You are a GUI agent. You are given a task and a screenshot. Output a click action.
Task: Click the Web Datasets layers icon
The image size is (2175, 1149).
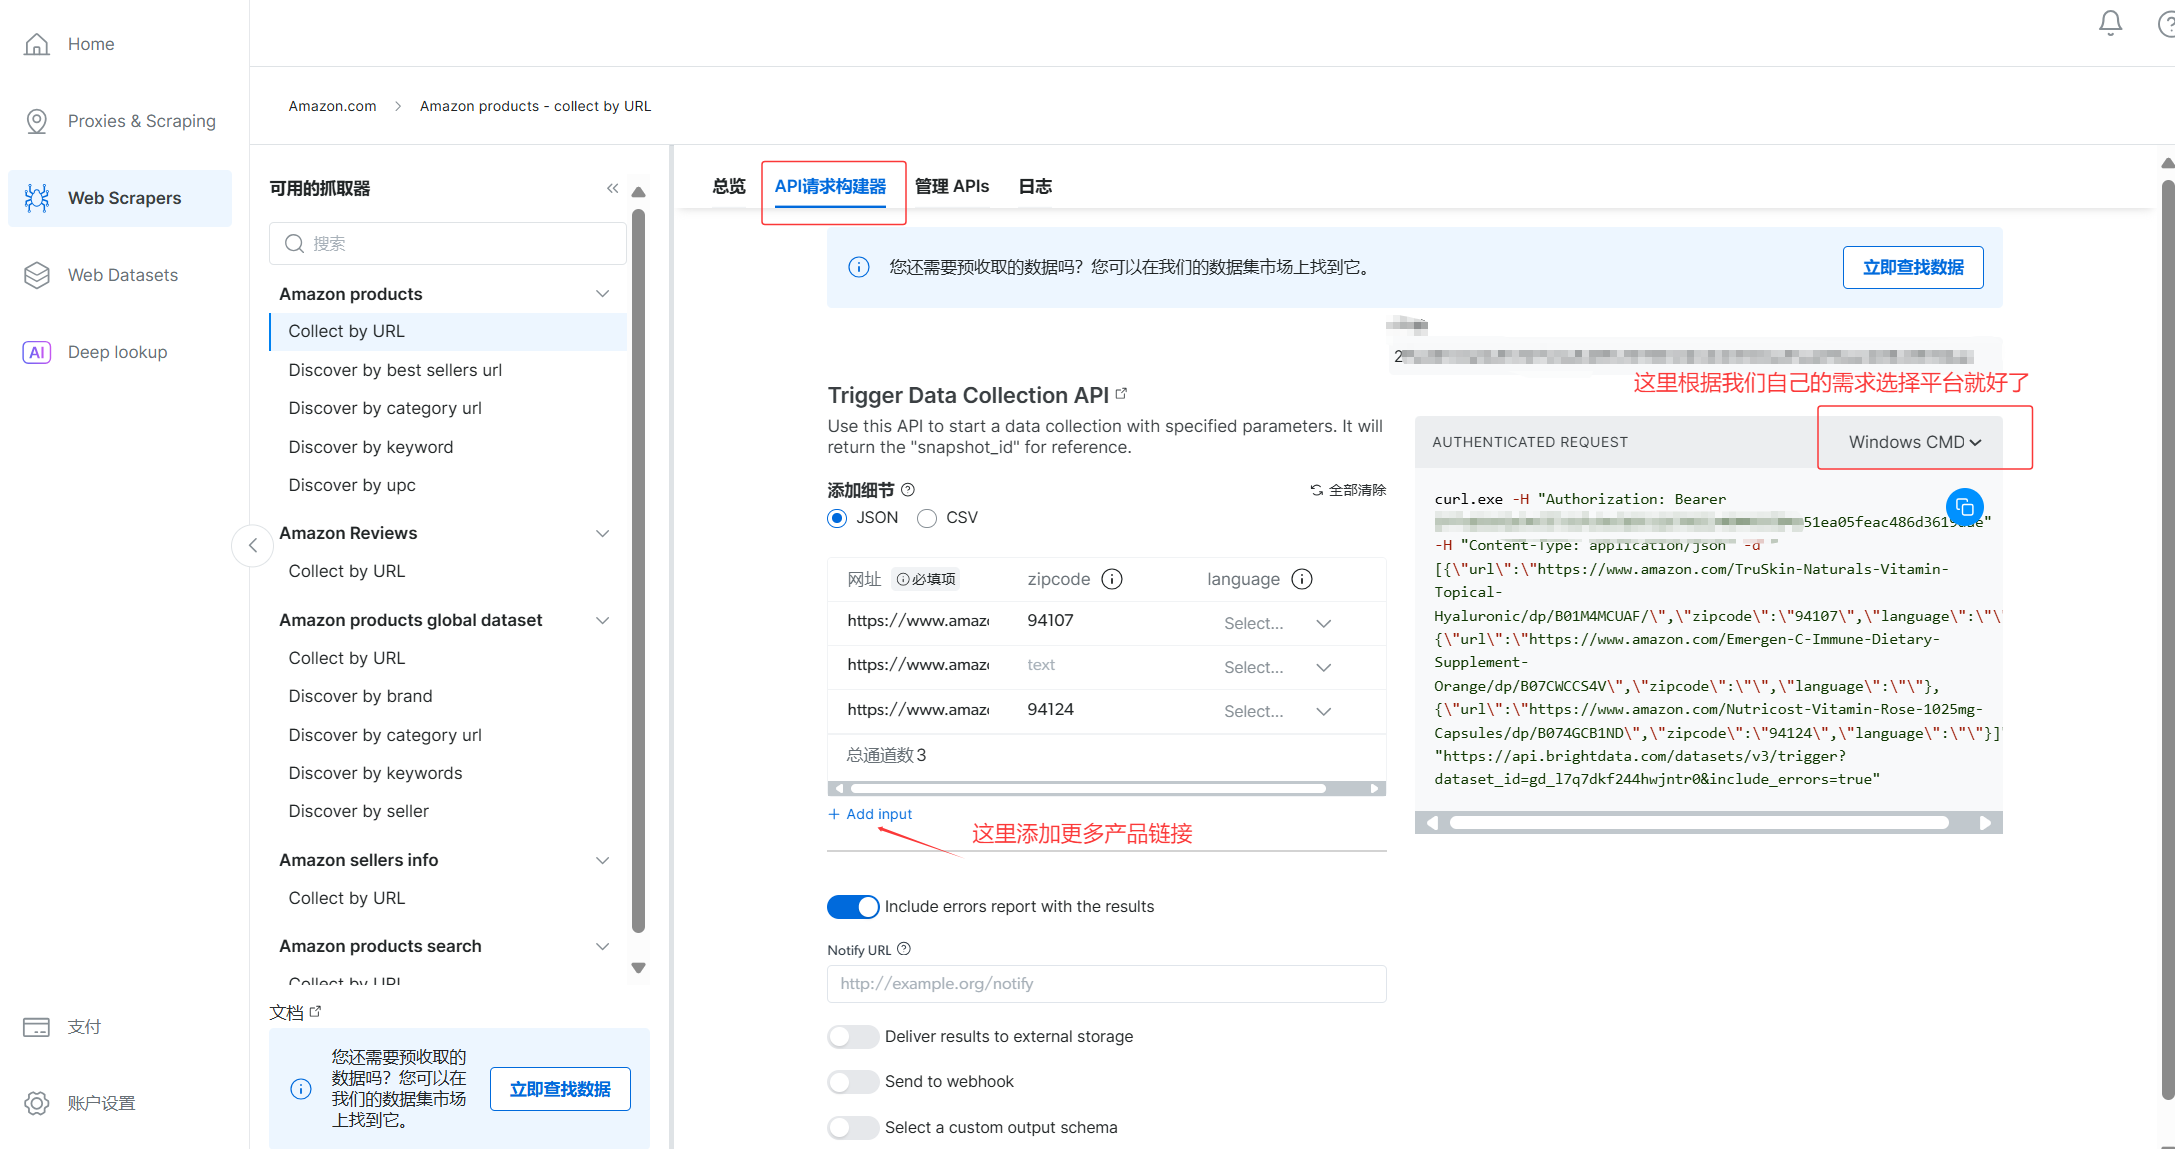click(37, 275)
